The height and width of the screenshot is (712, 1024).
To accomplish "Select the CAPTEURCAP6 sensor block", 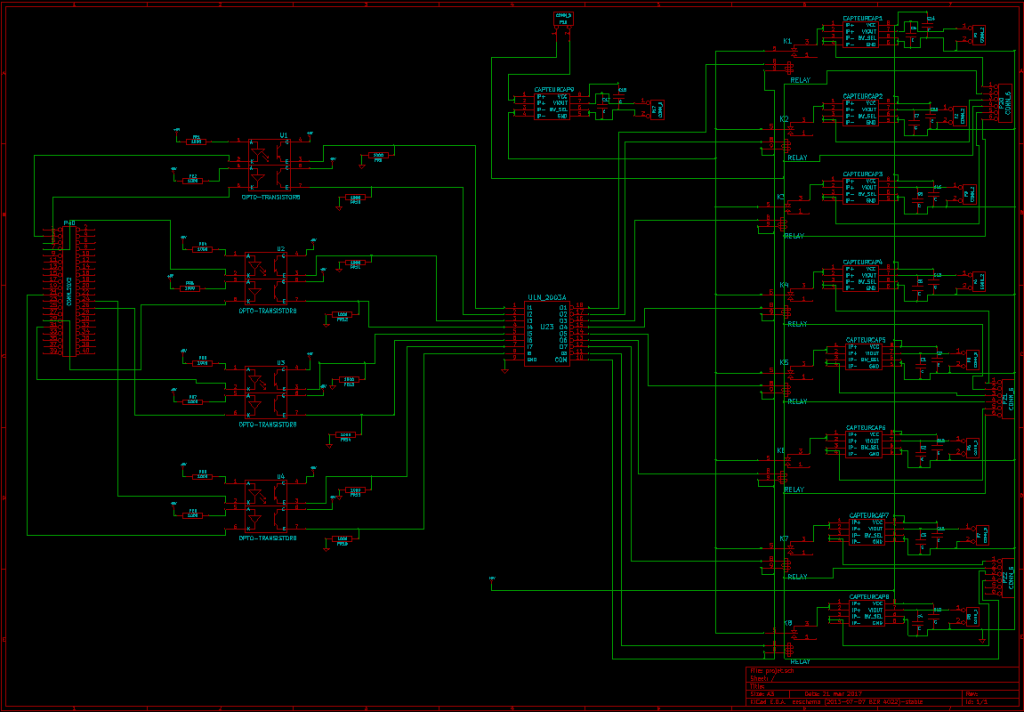I will click(864, 444).
